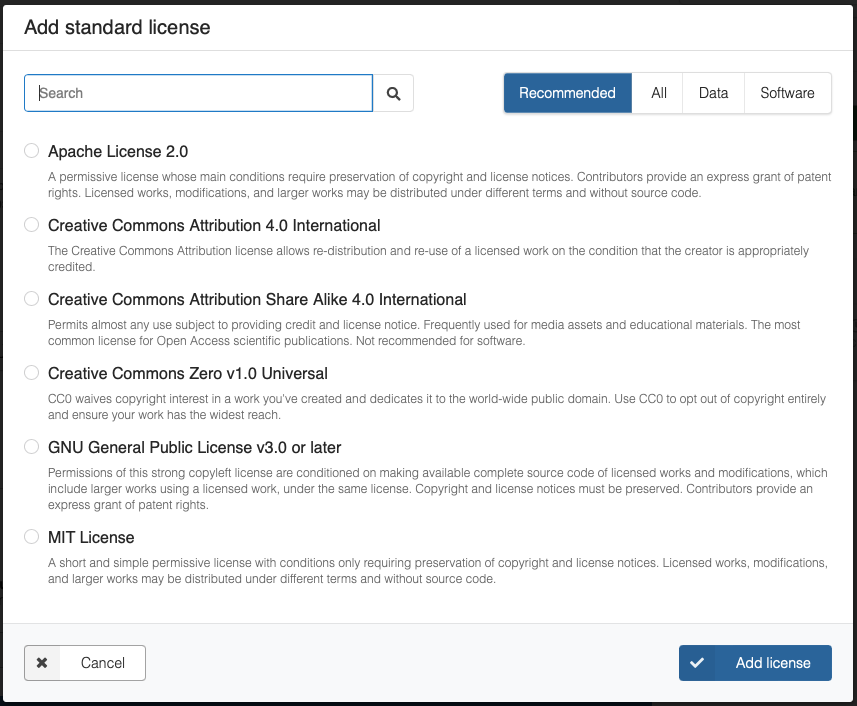Switch to the Recommended filter tab
This screenshot has height=706, width=857.
pos(567,93)
